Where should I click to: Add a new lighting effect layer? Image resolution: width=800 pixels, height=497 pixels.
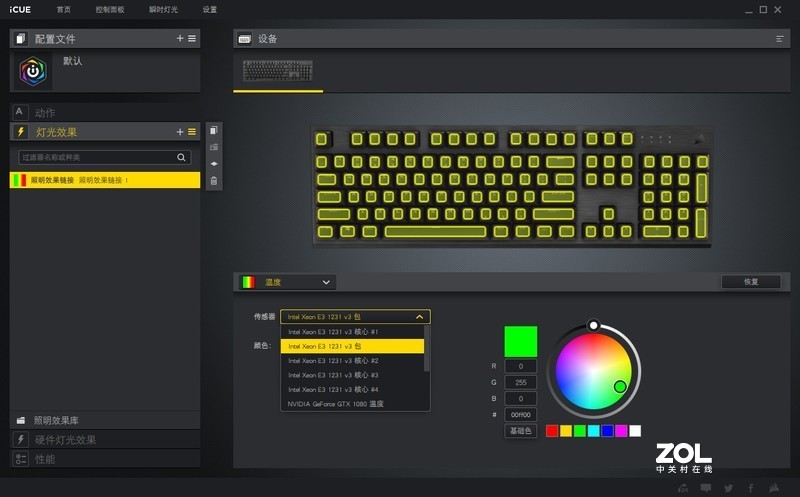coord(180,132)
